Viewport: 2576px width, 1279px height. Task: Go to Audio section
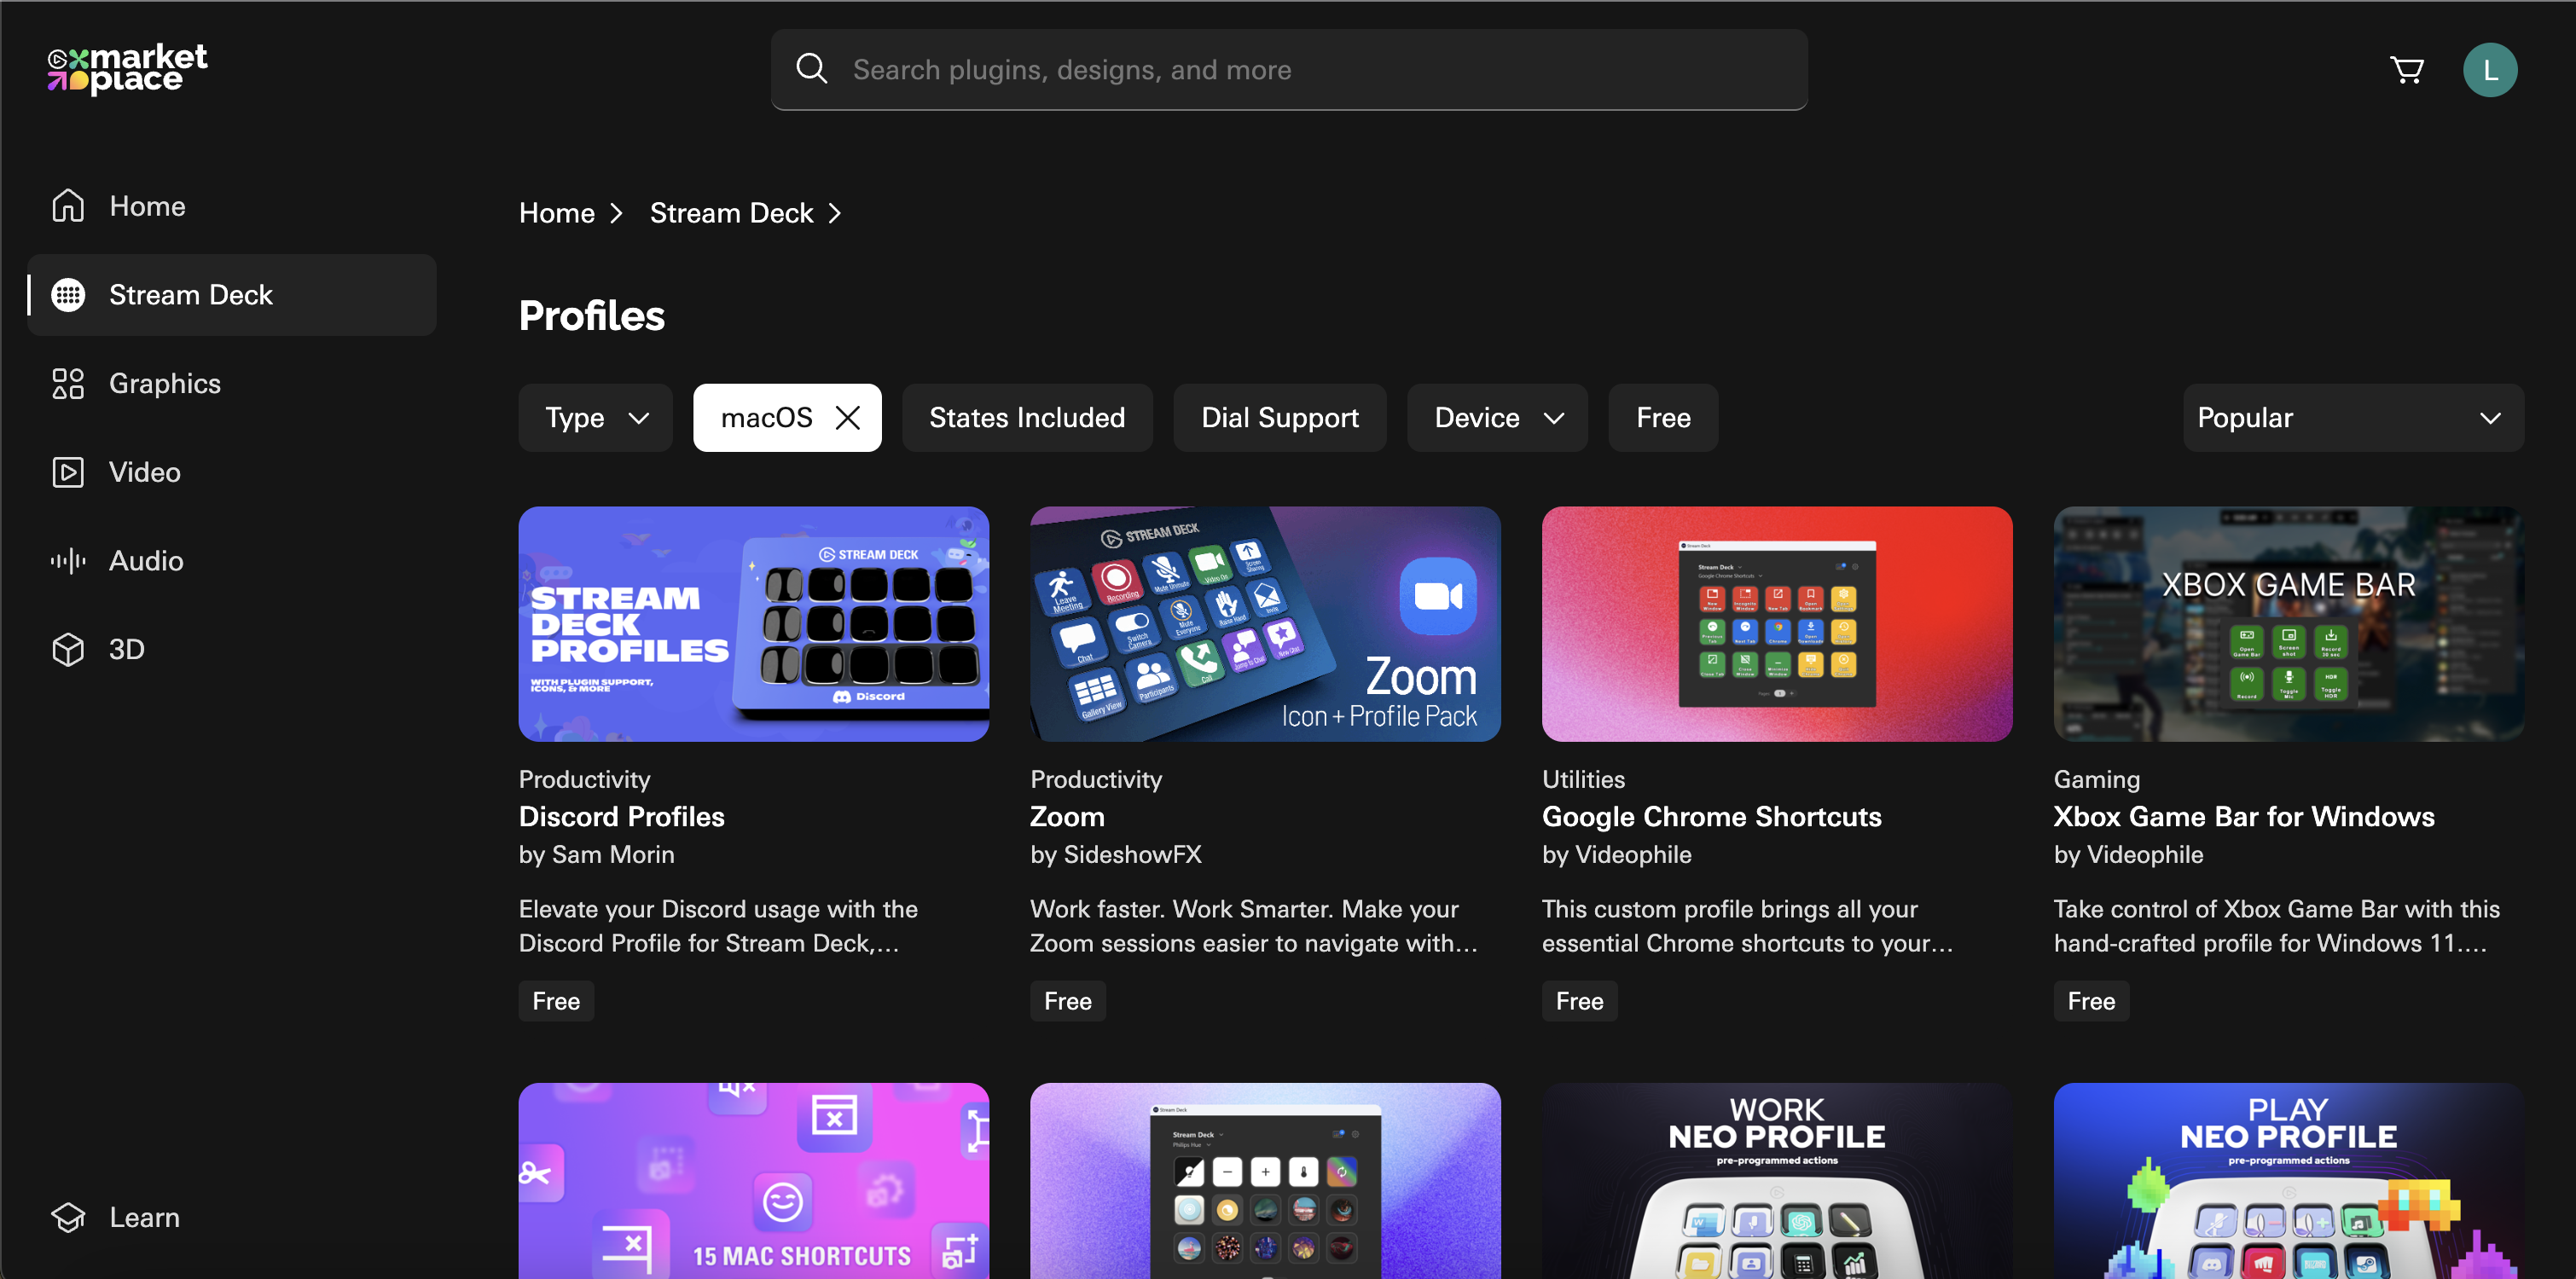(x=232, y=560)
